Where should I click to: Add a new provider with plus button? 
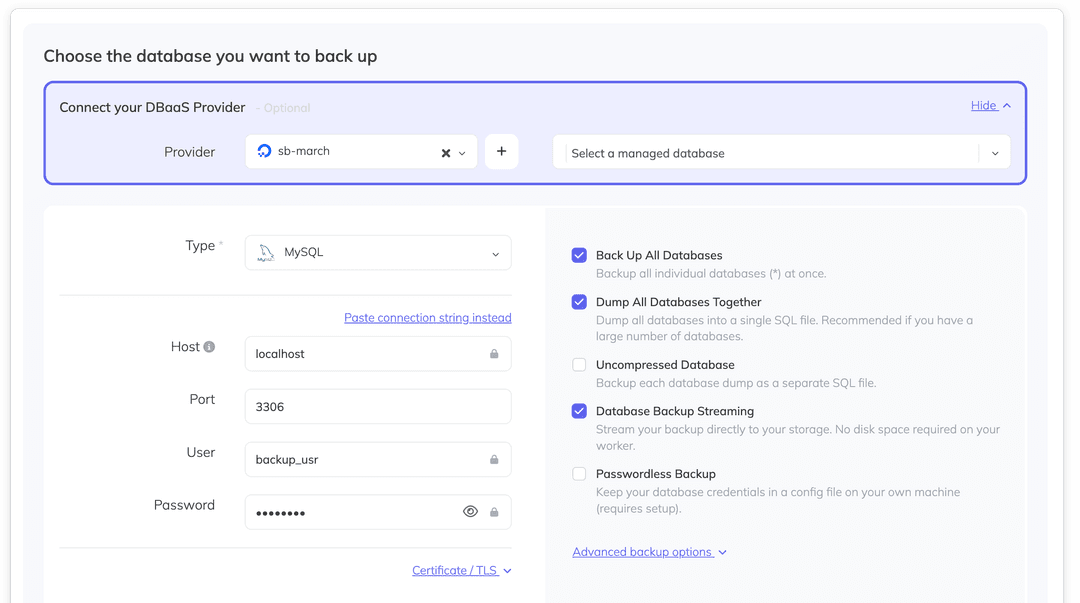[x=501, y=152]
